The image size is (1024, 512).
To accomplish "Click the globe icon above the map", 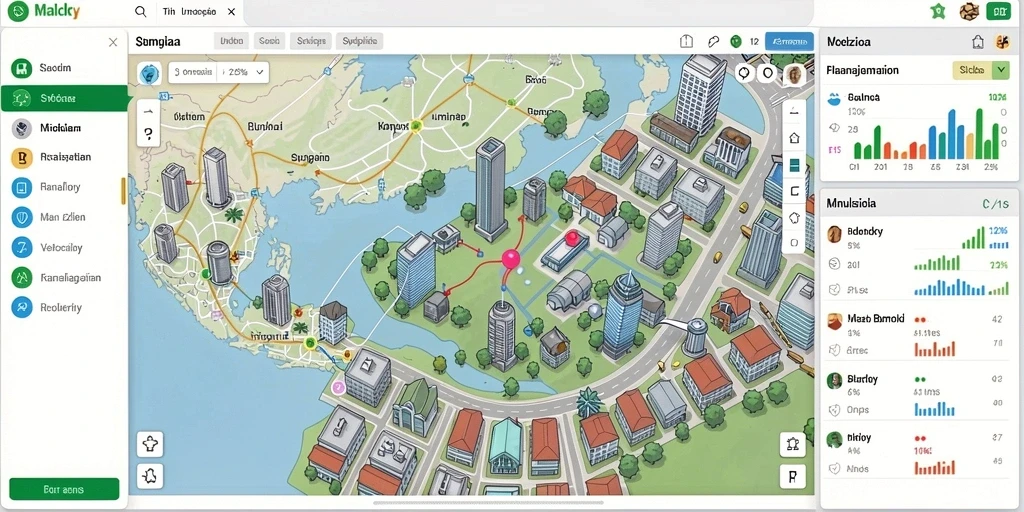I will 149,73.
